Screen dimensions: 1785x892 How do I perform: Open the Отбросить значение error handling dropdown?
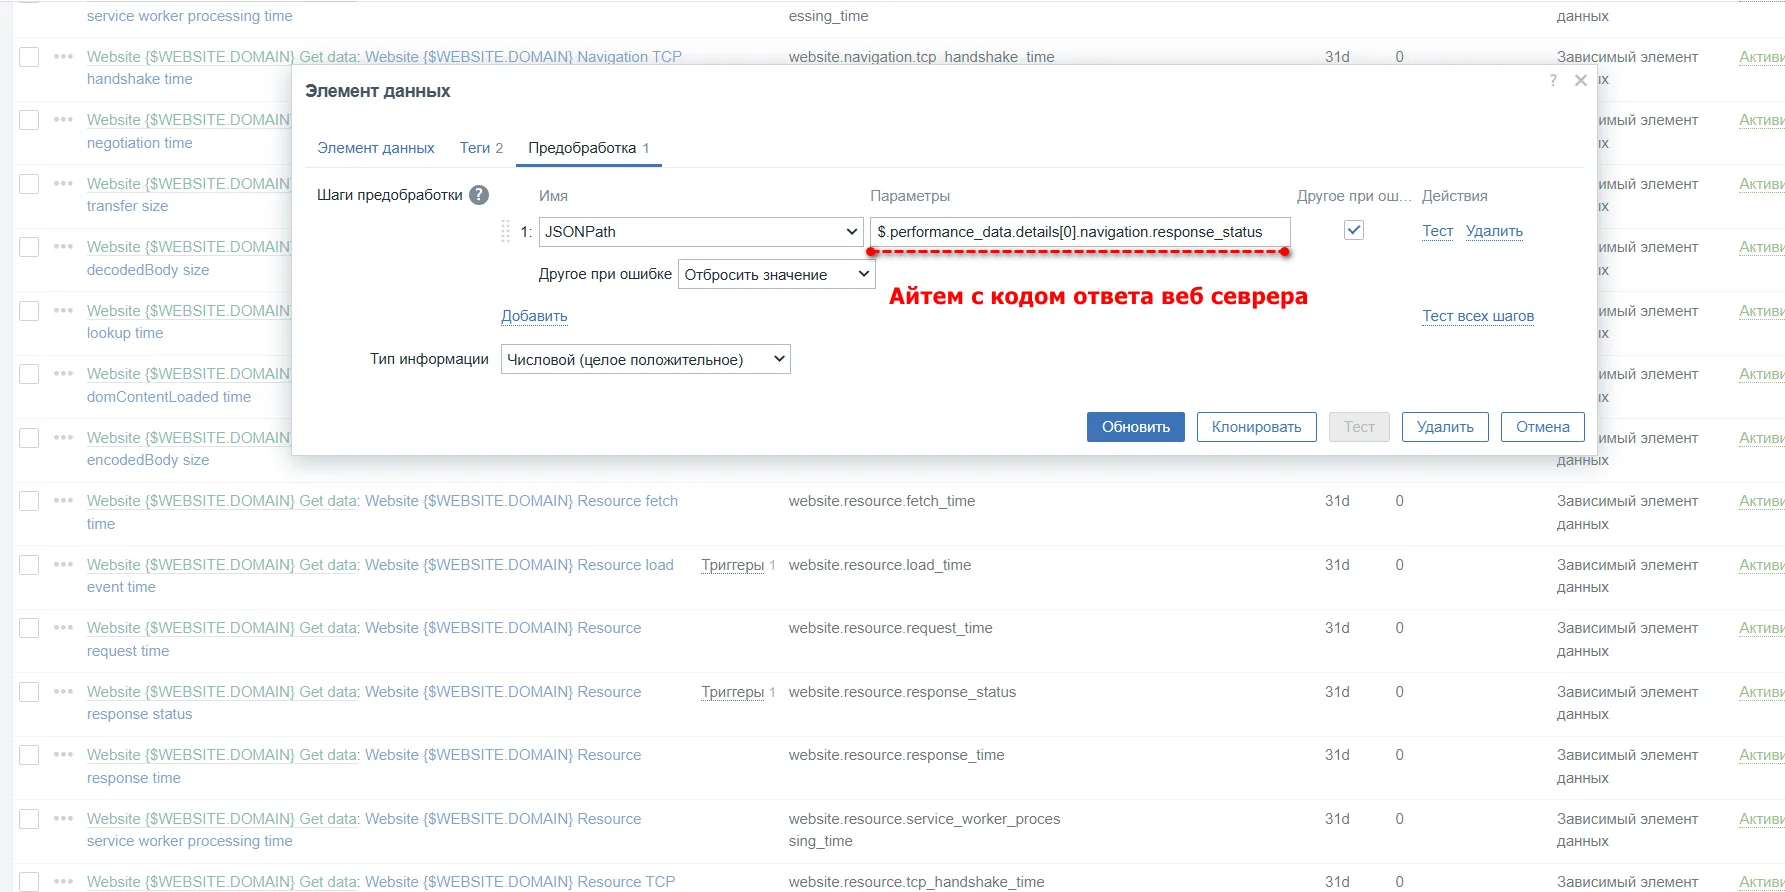(777, 275)
